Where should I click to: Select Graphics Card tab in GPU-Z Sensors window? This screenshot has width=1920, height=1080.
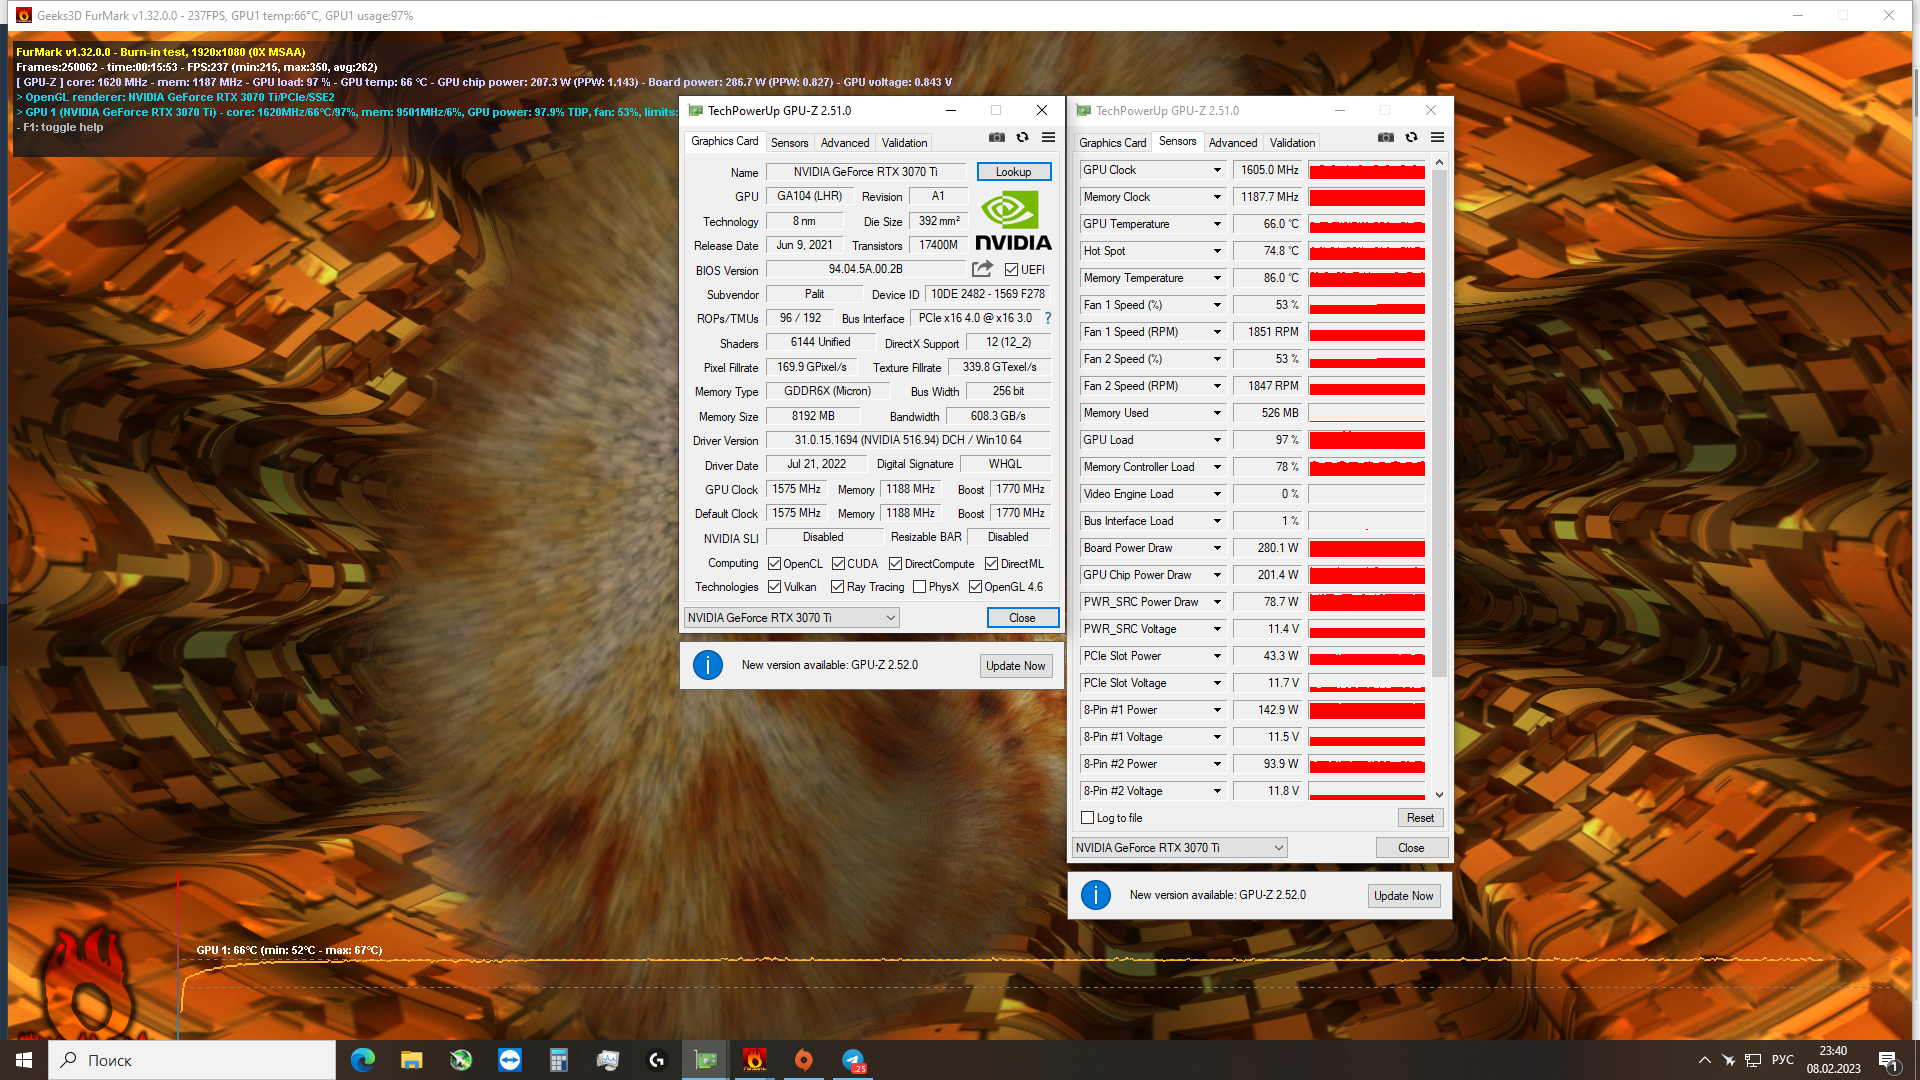(x=1112, y=143)
